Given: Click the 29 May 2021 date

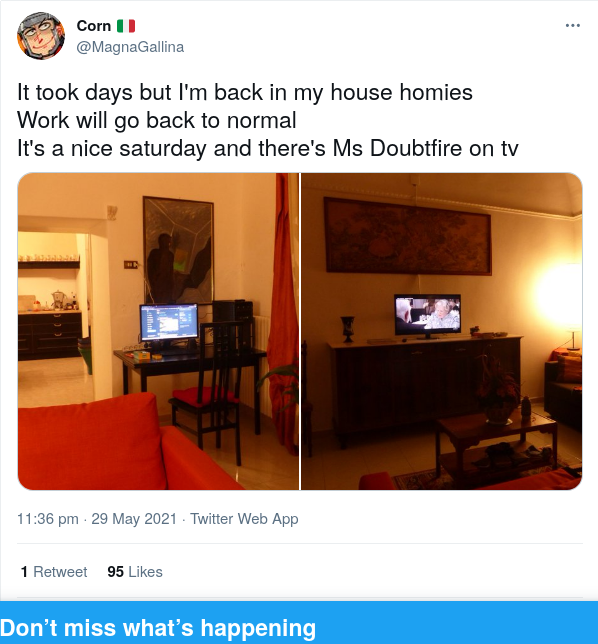Looking at the screenshot, I should tap(134, 519).
